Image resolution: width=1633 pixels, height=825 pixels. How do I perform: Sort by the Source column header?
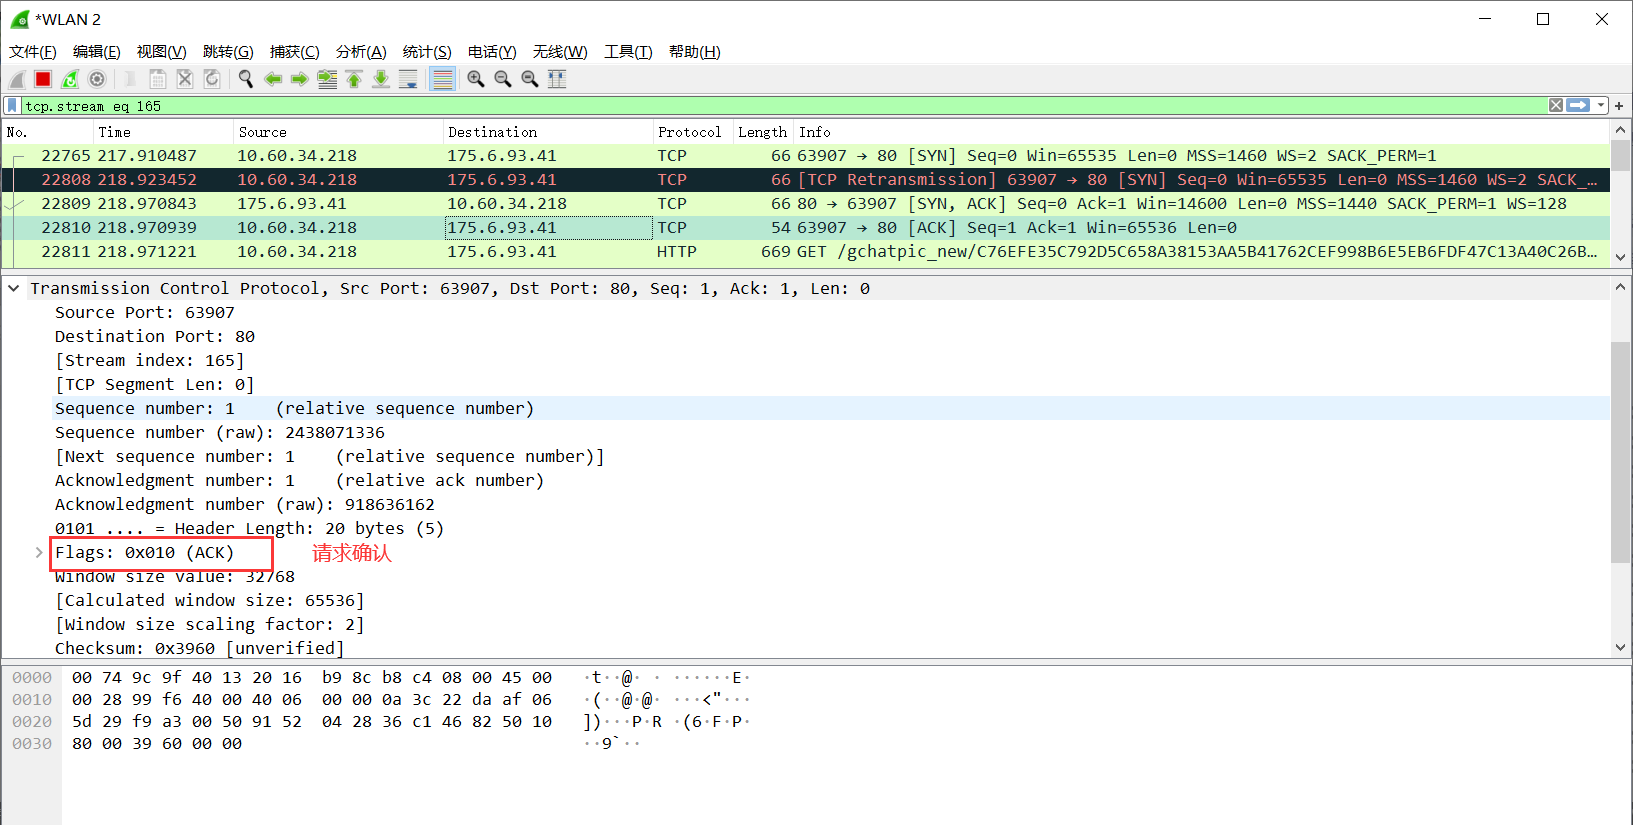click(x=338, y=132)
